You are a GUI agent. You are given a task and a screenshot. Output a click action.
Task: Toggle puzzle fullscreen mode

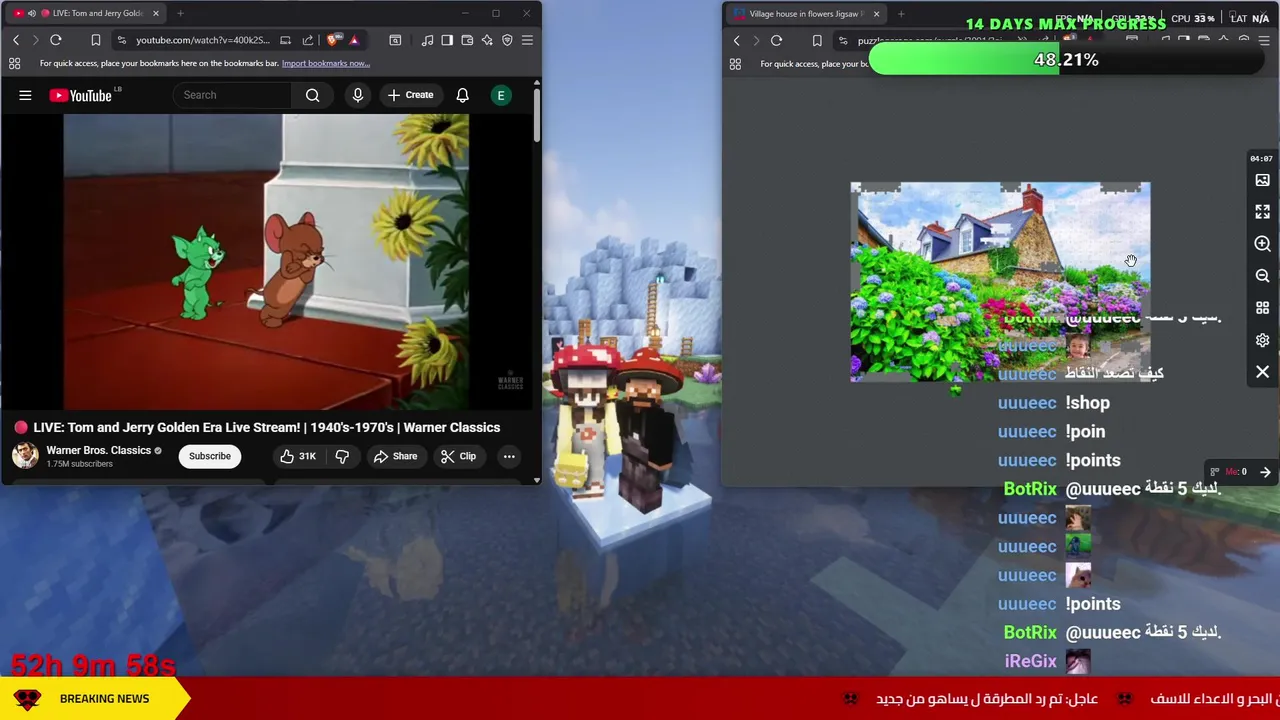coord(1262,212)
